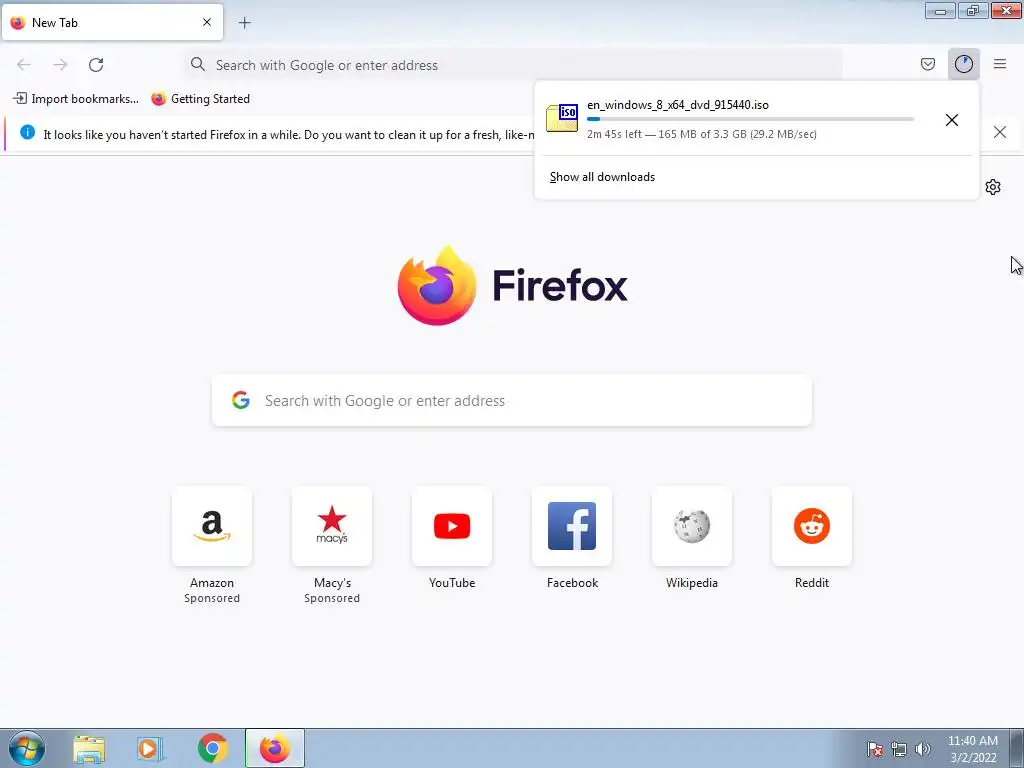Dismiss the Firefox refresh notification bar
This screenshot has width=1024, height=768.
[x=1000, y=132]
